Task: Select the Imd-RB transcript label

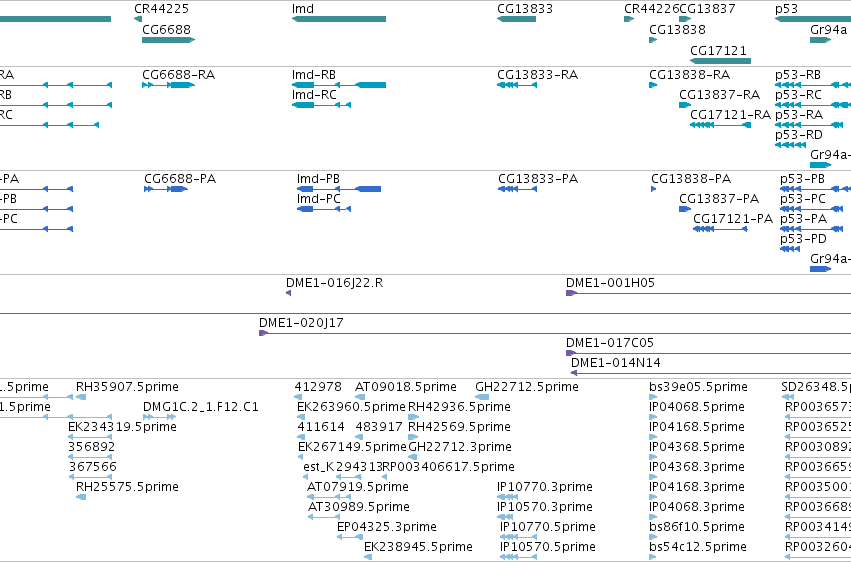Action: (314, 75)
